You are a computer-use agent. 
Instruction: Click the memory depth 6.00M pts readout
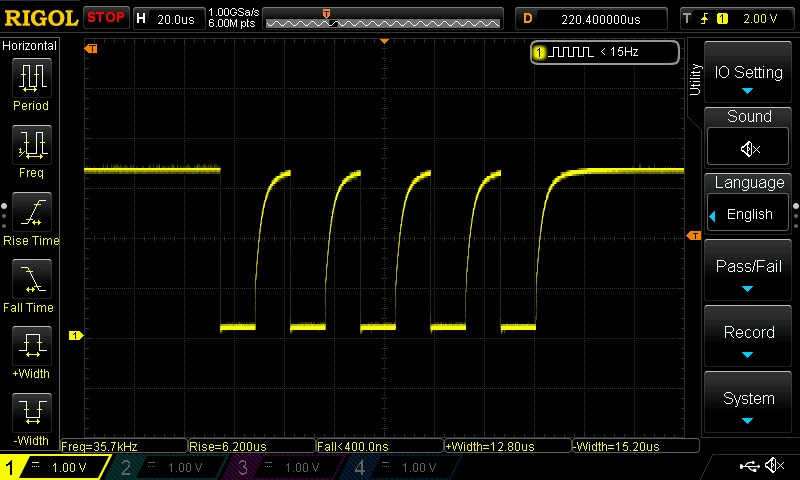click(x=232, y=24)
